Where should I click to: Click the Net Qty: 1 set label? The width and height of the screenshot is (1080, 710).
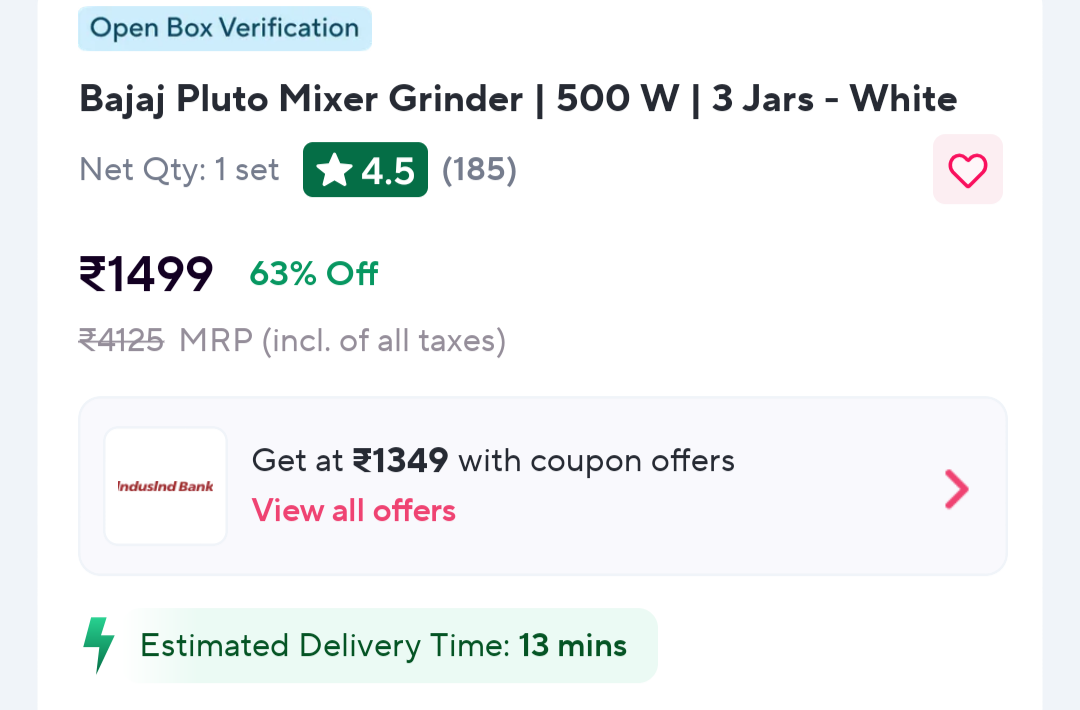tap(179, 170)
